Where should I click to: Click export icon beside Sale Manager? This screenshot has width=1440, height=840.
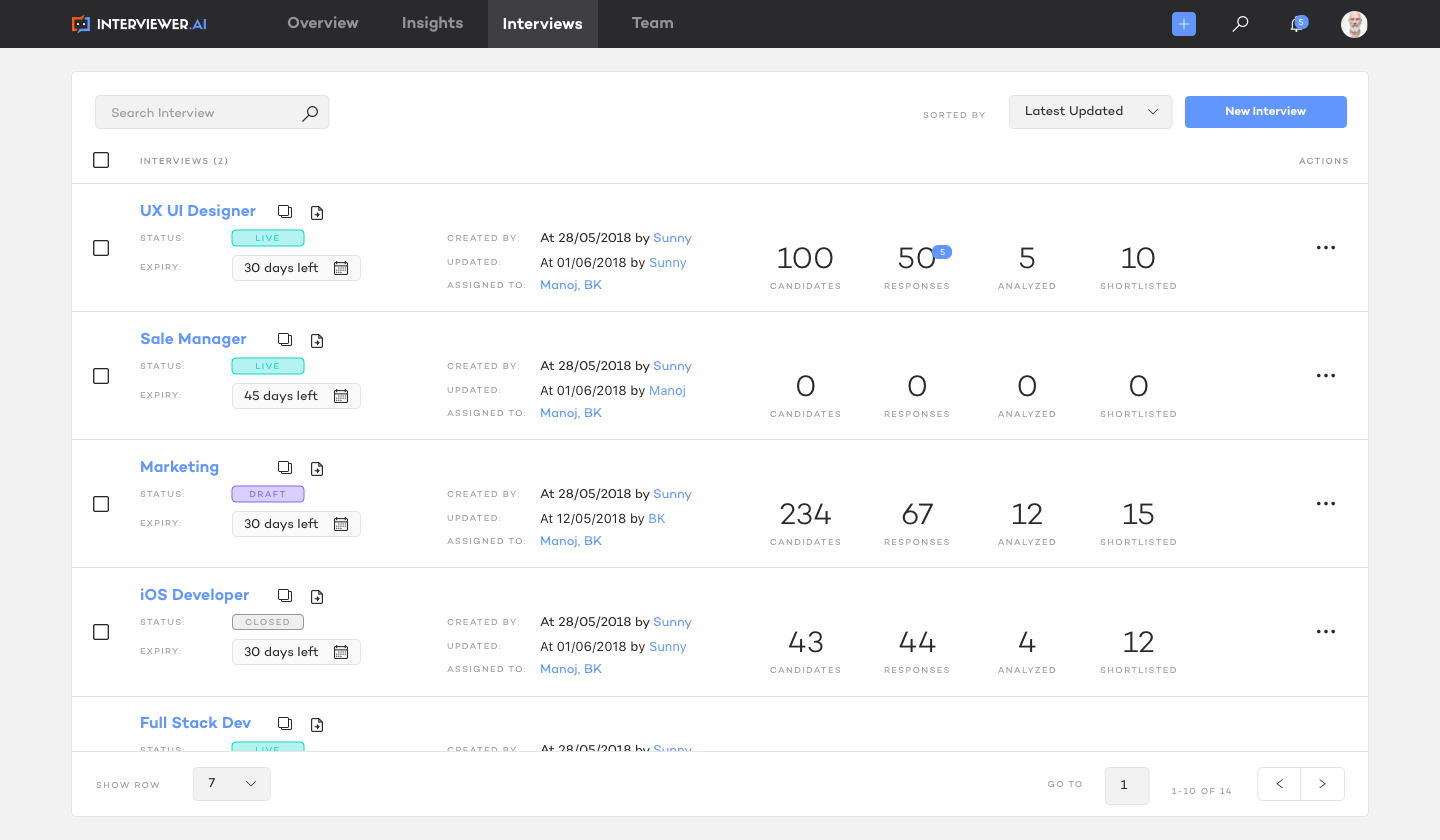[x=317, y=341]
